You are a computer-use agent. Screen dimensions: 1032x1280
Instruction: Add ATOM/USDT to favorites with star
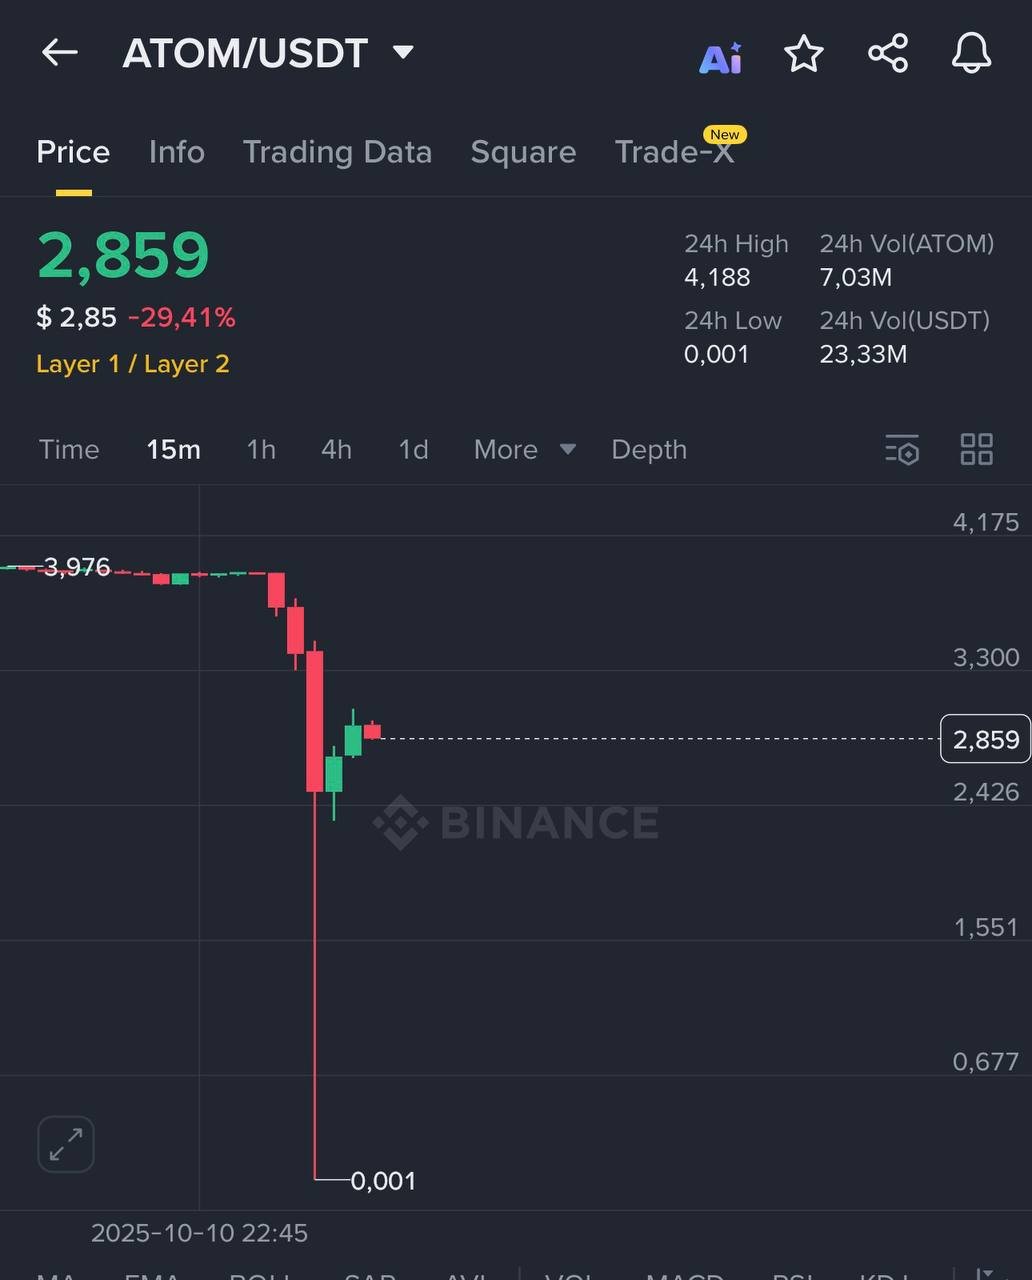point(804,54)
